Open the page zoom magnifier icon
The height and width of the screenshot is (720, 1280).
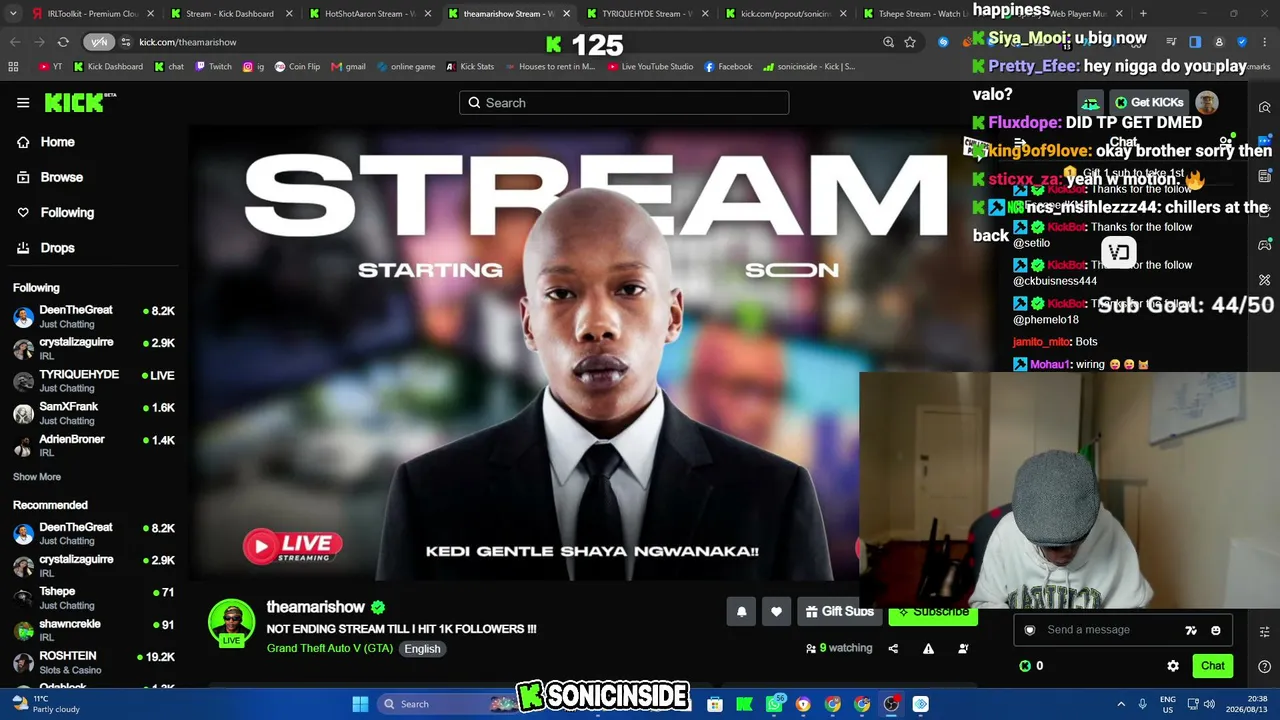(x=888, y=42)
